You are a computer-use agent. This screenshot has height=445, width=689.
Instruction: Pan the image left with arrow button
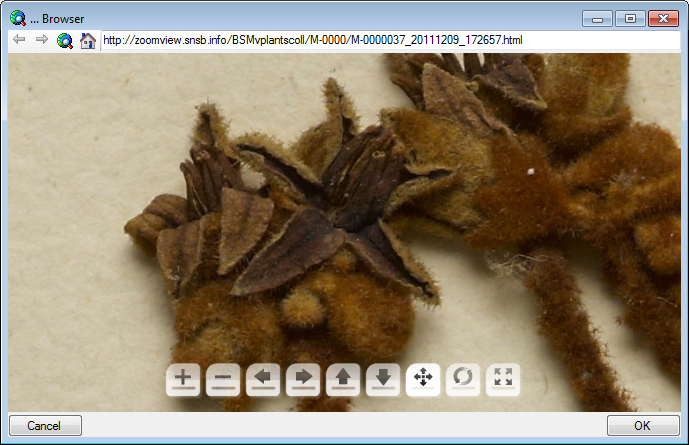(x=263, y=380)
